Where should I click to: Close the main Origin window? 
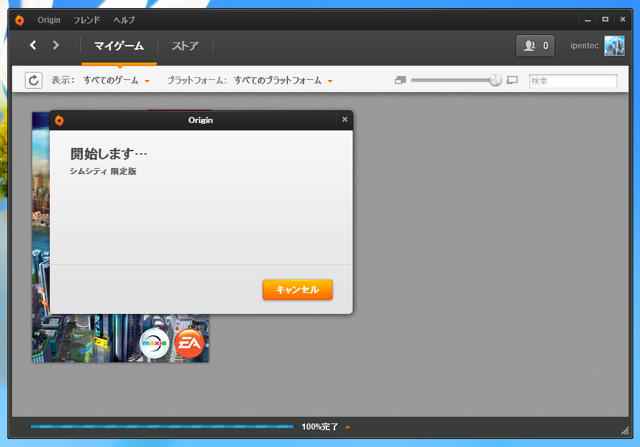(x=622, y=20)
